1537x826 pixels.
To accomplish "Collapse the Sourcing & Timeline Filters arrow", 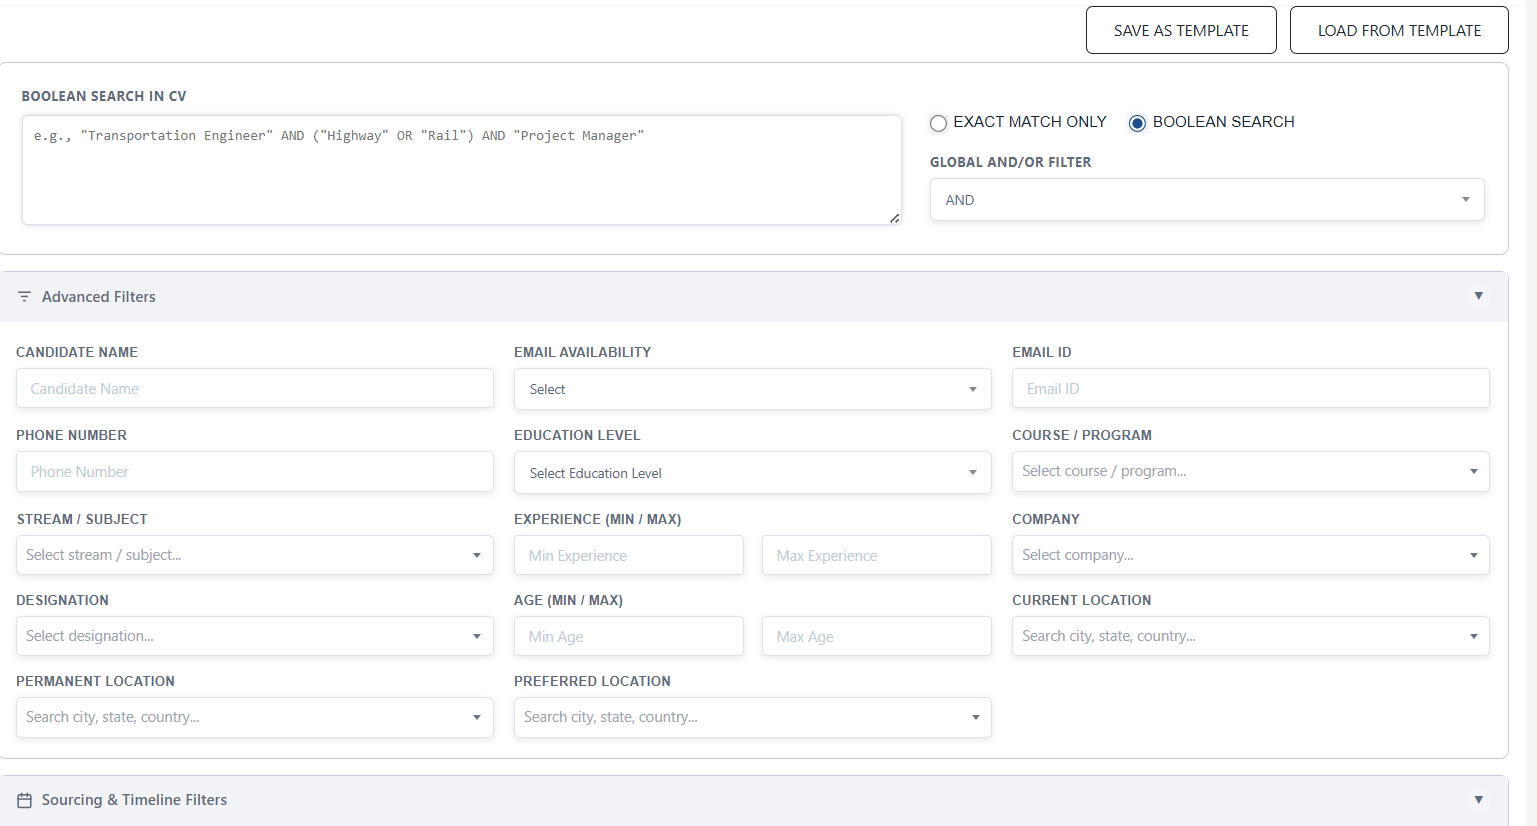I will [x=1478, y=800].
